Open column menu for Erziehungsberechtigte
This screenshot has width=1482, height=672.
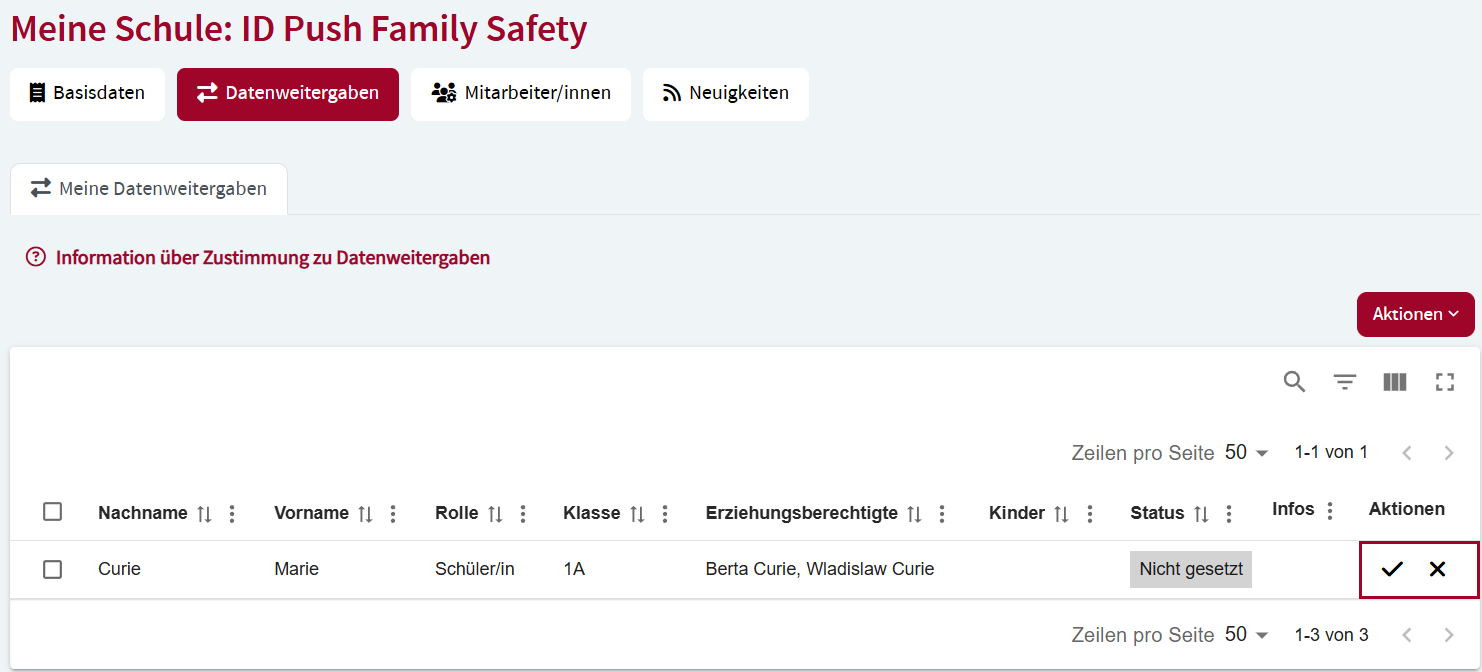942,514
